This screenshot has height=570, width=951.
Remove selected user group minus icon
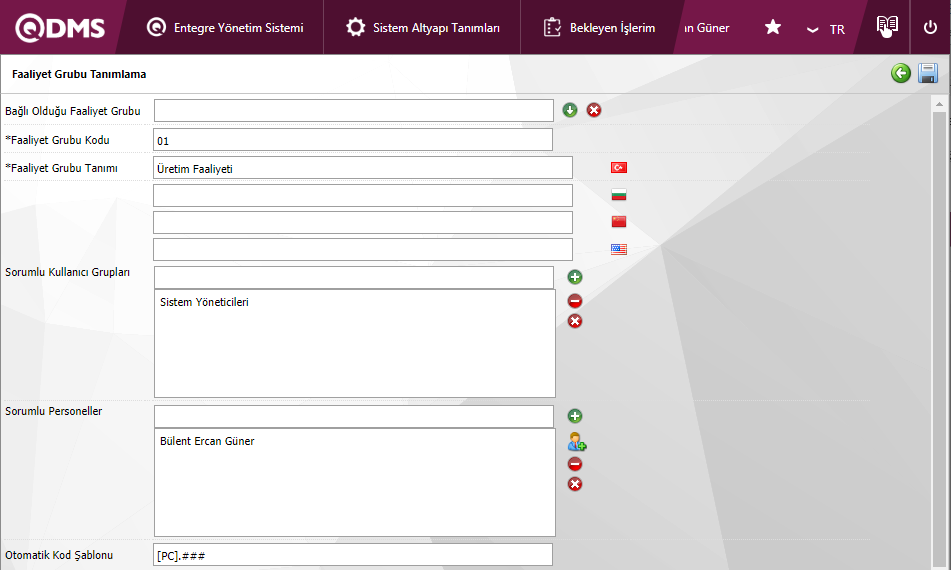coord(575,301)
